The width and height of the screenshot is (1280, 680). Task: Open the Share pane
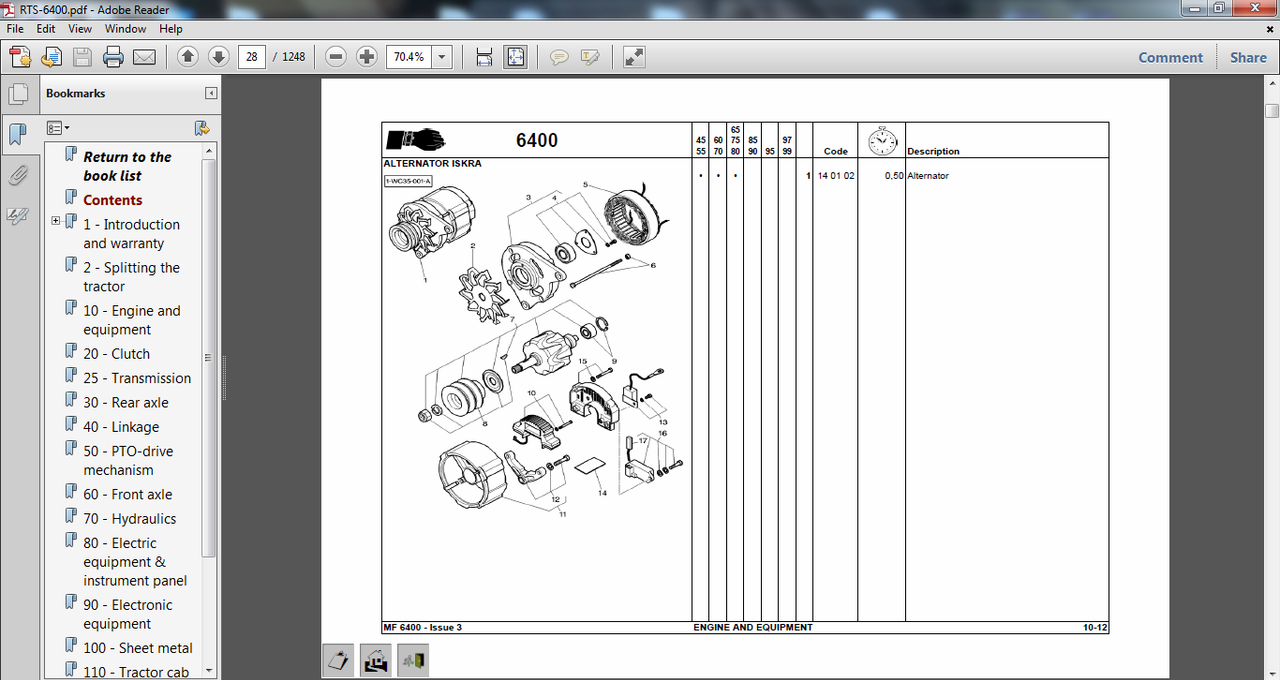click(1248, 57)
